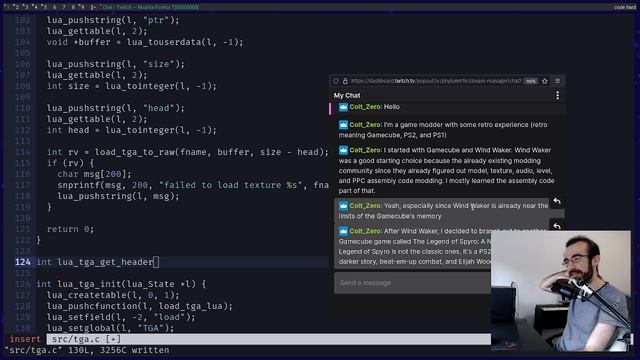Click line number 124 in the gutter

point(23,262)
